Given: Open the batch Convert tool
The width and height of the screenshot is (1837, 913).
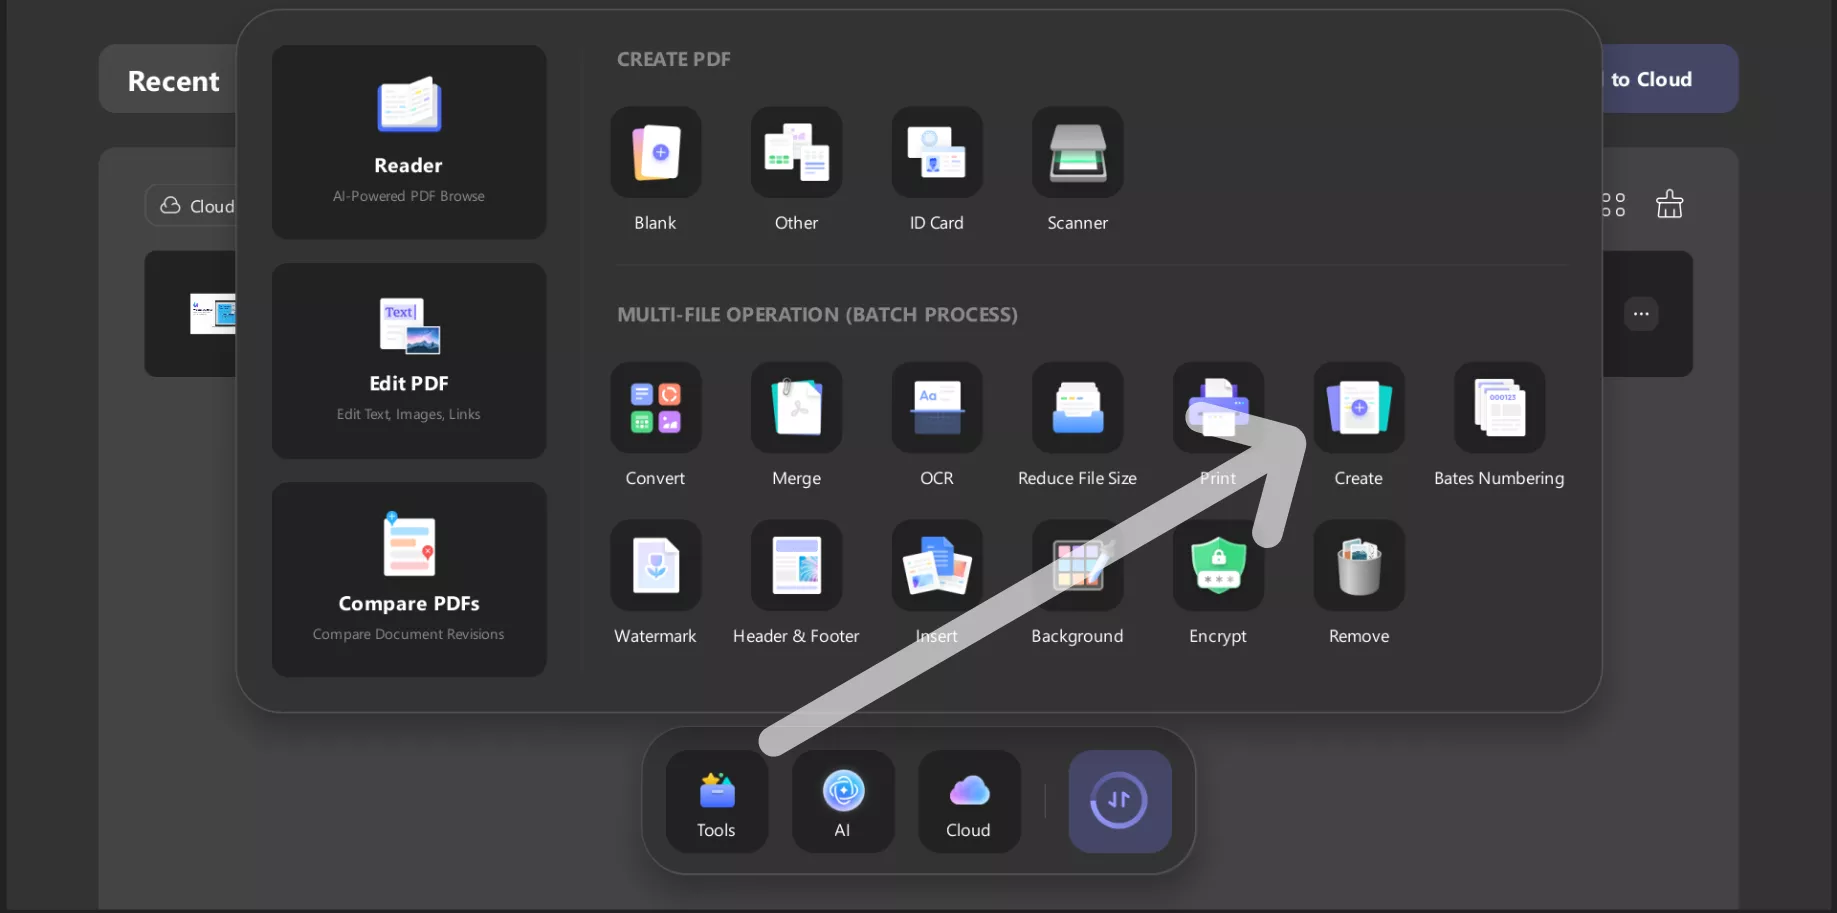Looking at the screenshot, I should pos(655,408).
